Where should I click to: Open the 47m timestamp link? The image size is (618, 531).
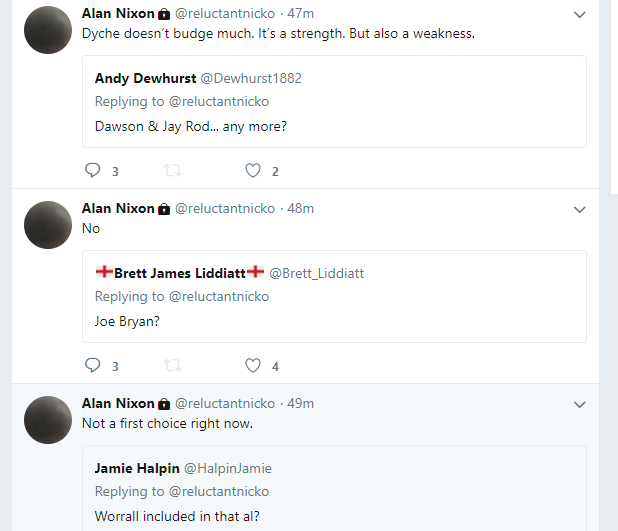pyautogui.click(x=300, y=13)
